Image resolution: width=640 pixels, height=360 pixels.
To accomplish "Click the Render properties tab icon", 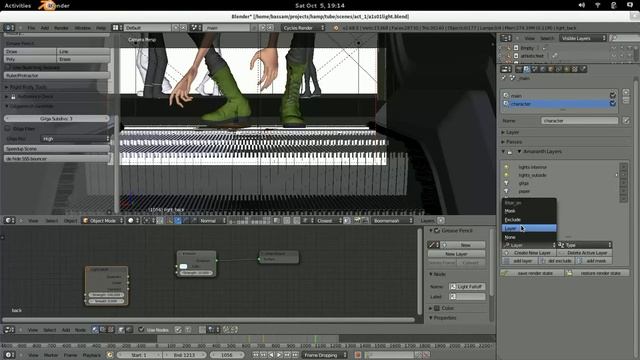I will click(519, 69).
